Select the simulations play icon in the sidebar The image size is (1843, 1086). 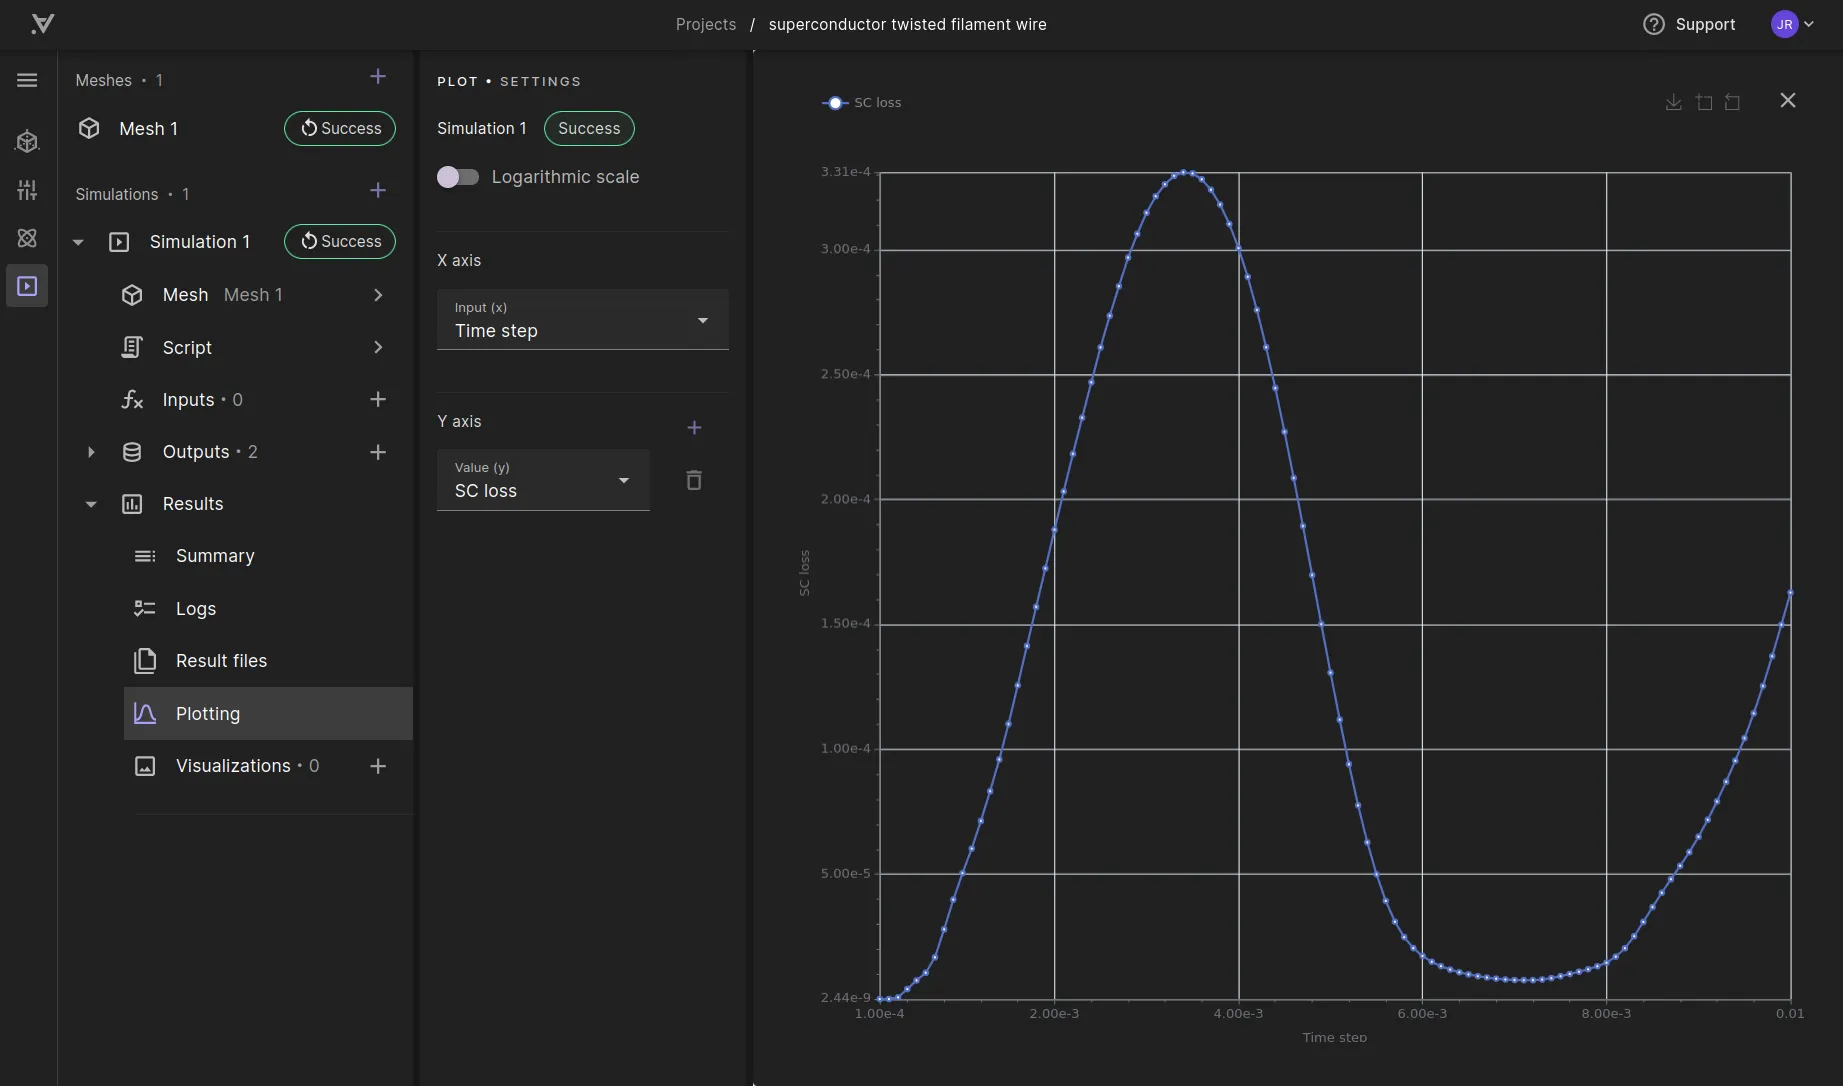27,286
